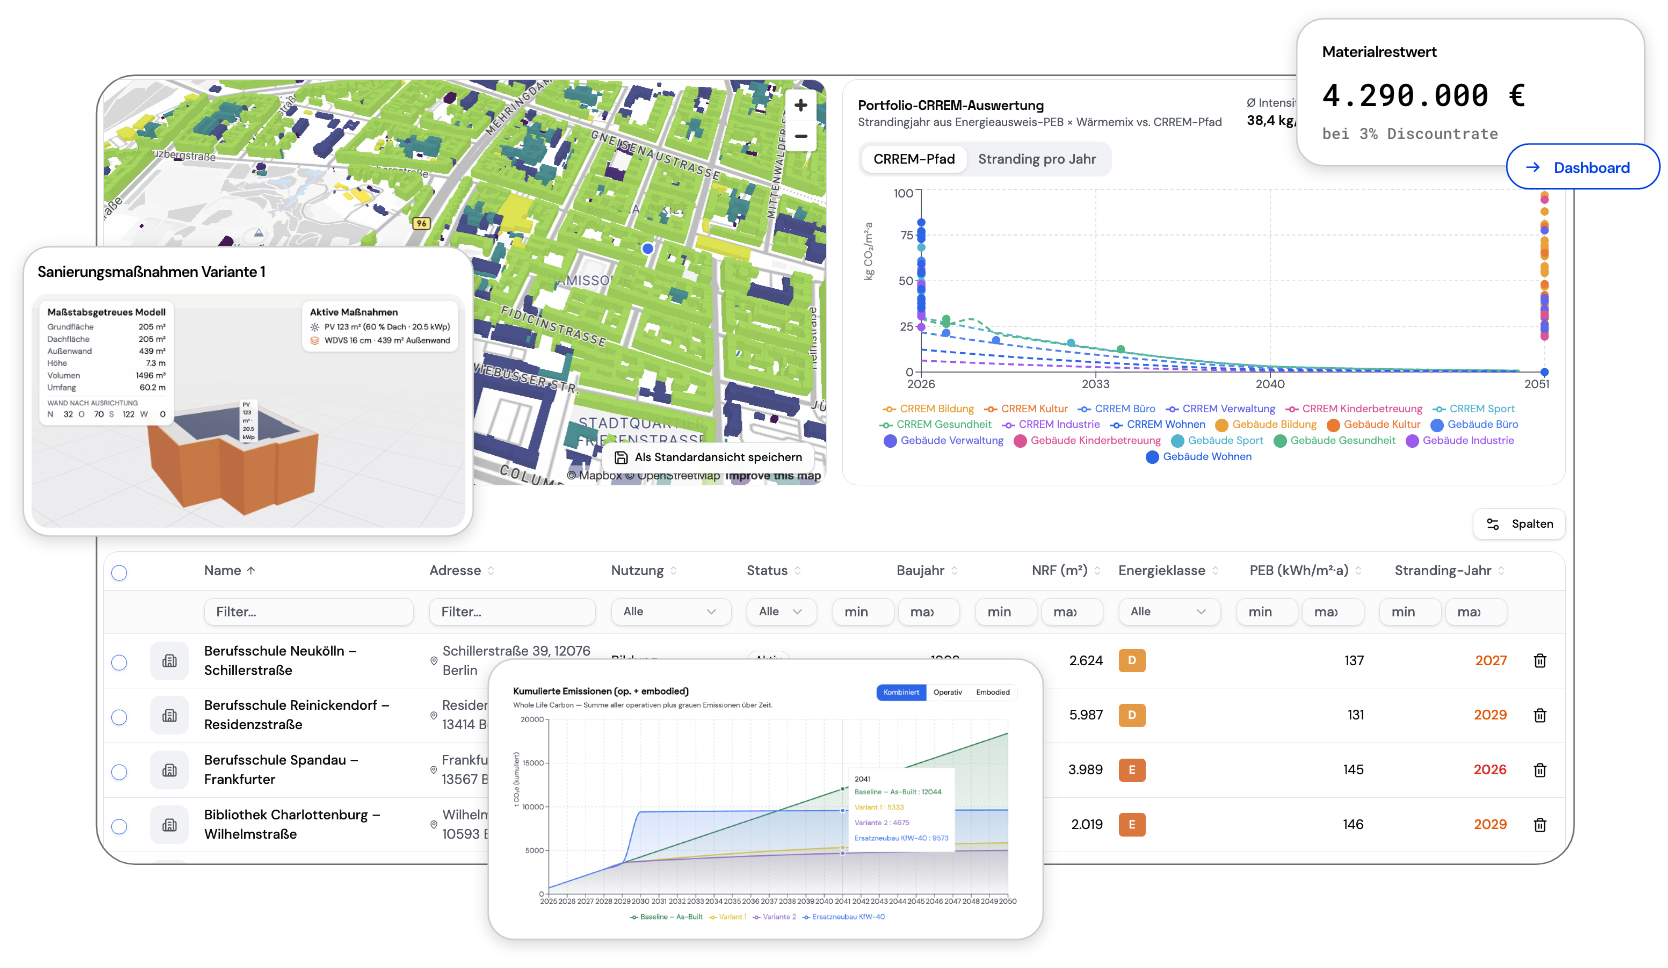Click the building icon for Berufsschule Reinickendorf

click(x=169, y=716)
